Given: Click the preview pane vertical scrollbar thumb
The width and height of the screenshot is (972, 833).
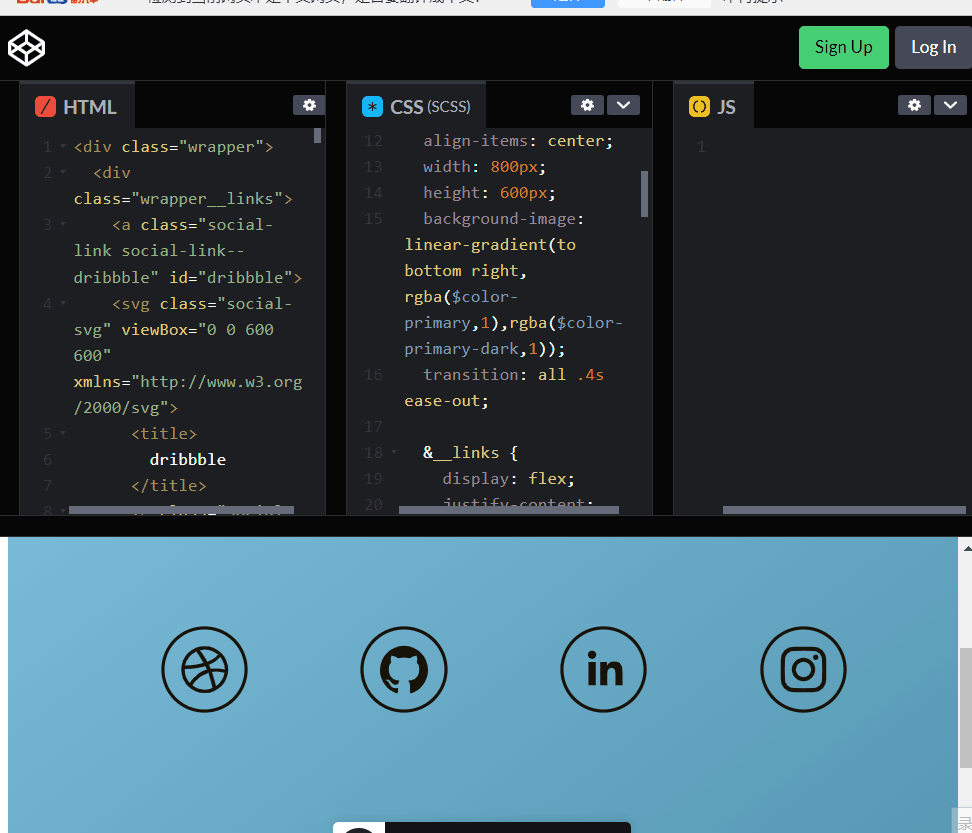Looking at the screenshot, I should 966,707.
